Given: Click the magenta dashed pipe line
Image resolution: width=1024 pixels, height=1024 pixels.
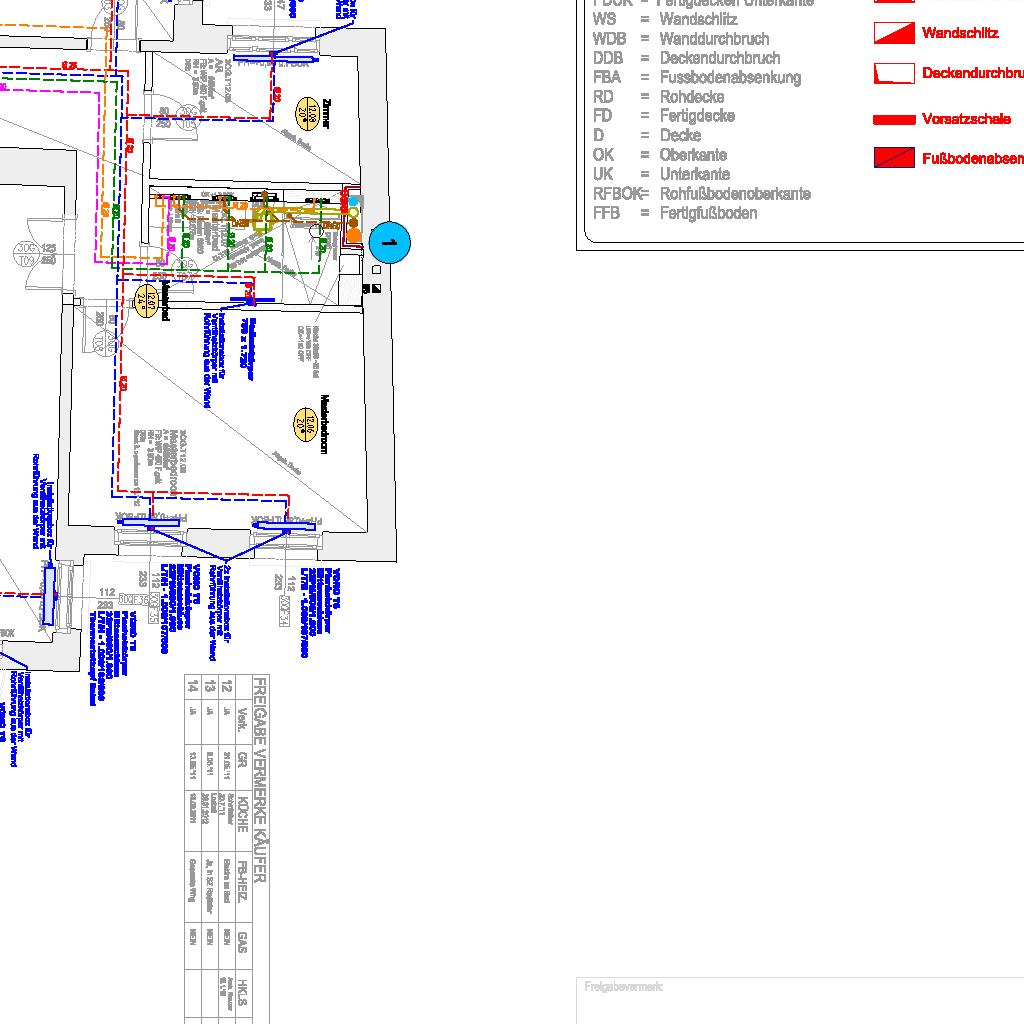Looking at the screenshot, I should pyautogui.click(x=99, y=176).
